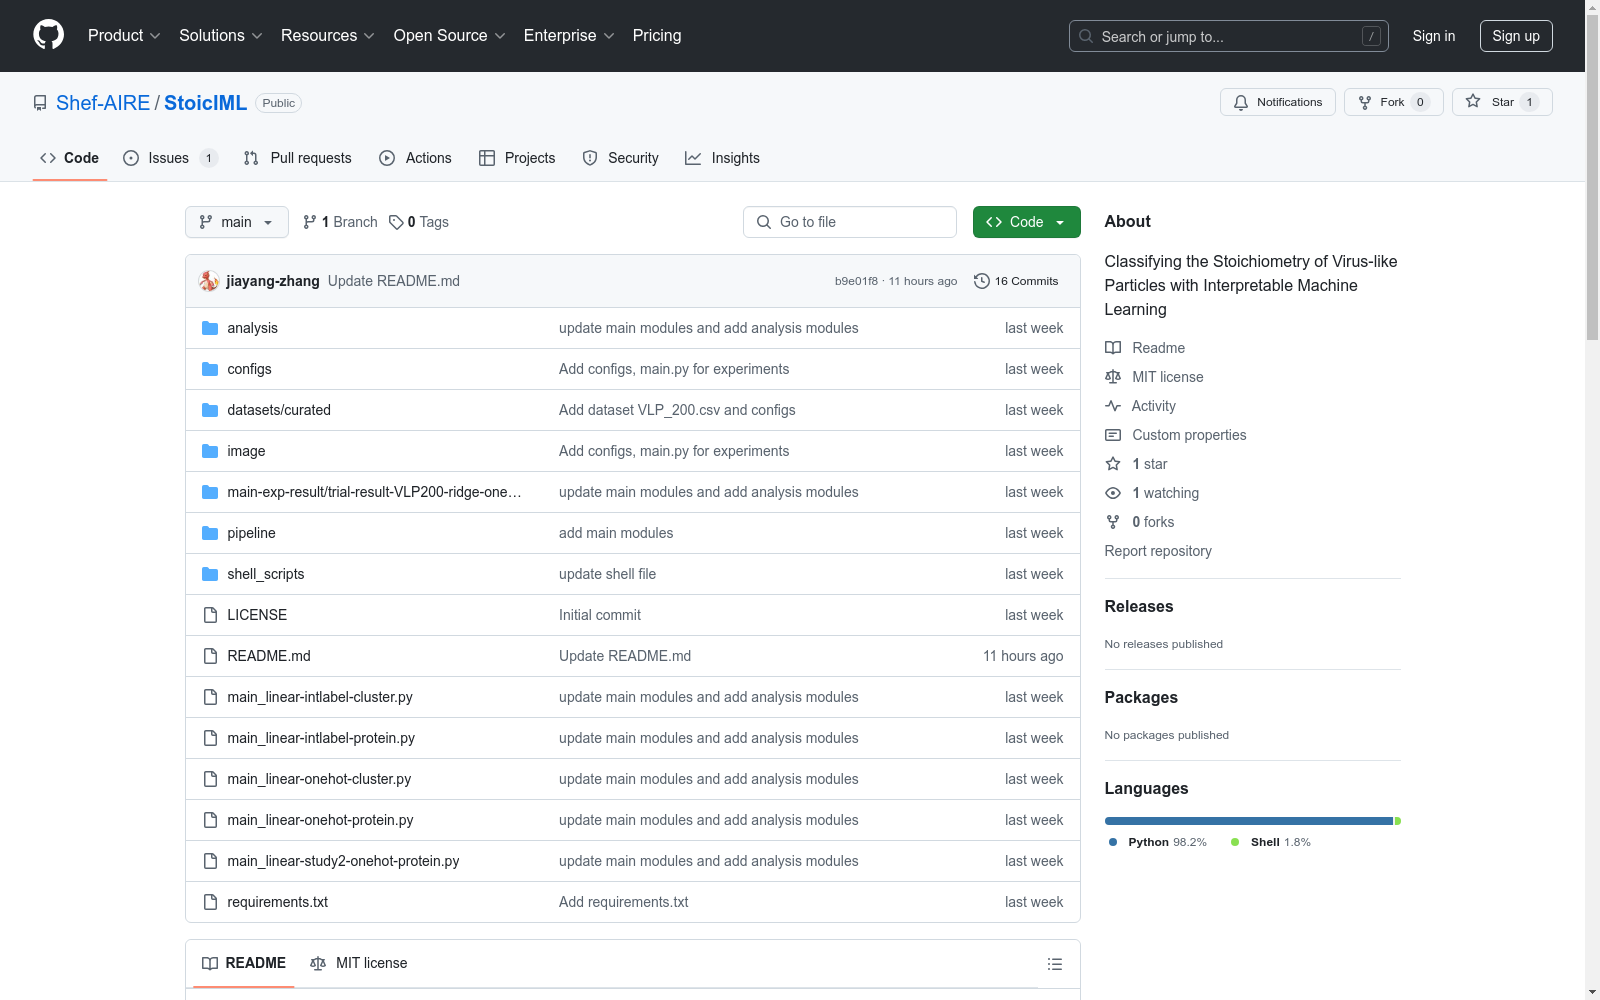Screen dimensions: 1600x1000
Task: Open the Security tab
Action: coord(620,158)
